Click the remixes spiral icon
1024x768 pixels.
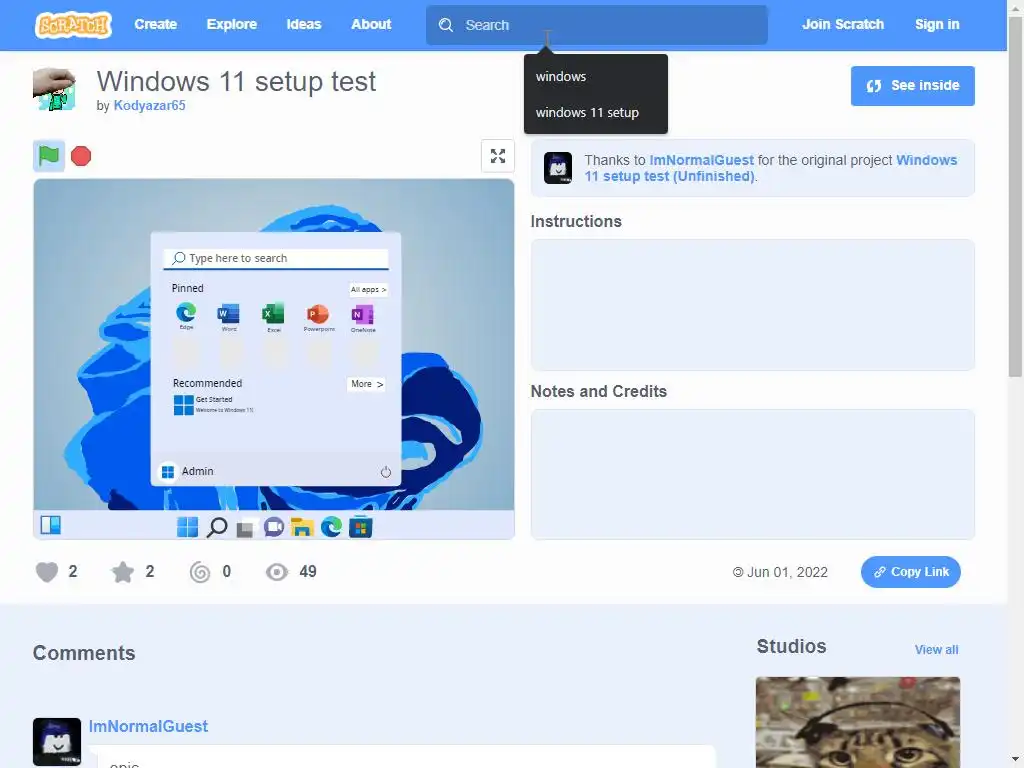tap(200, 573)
